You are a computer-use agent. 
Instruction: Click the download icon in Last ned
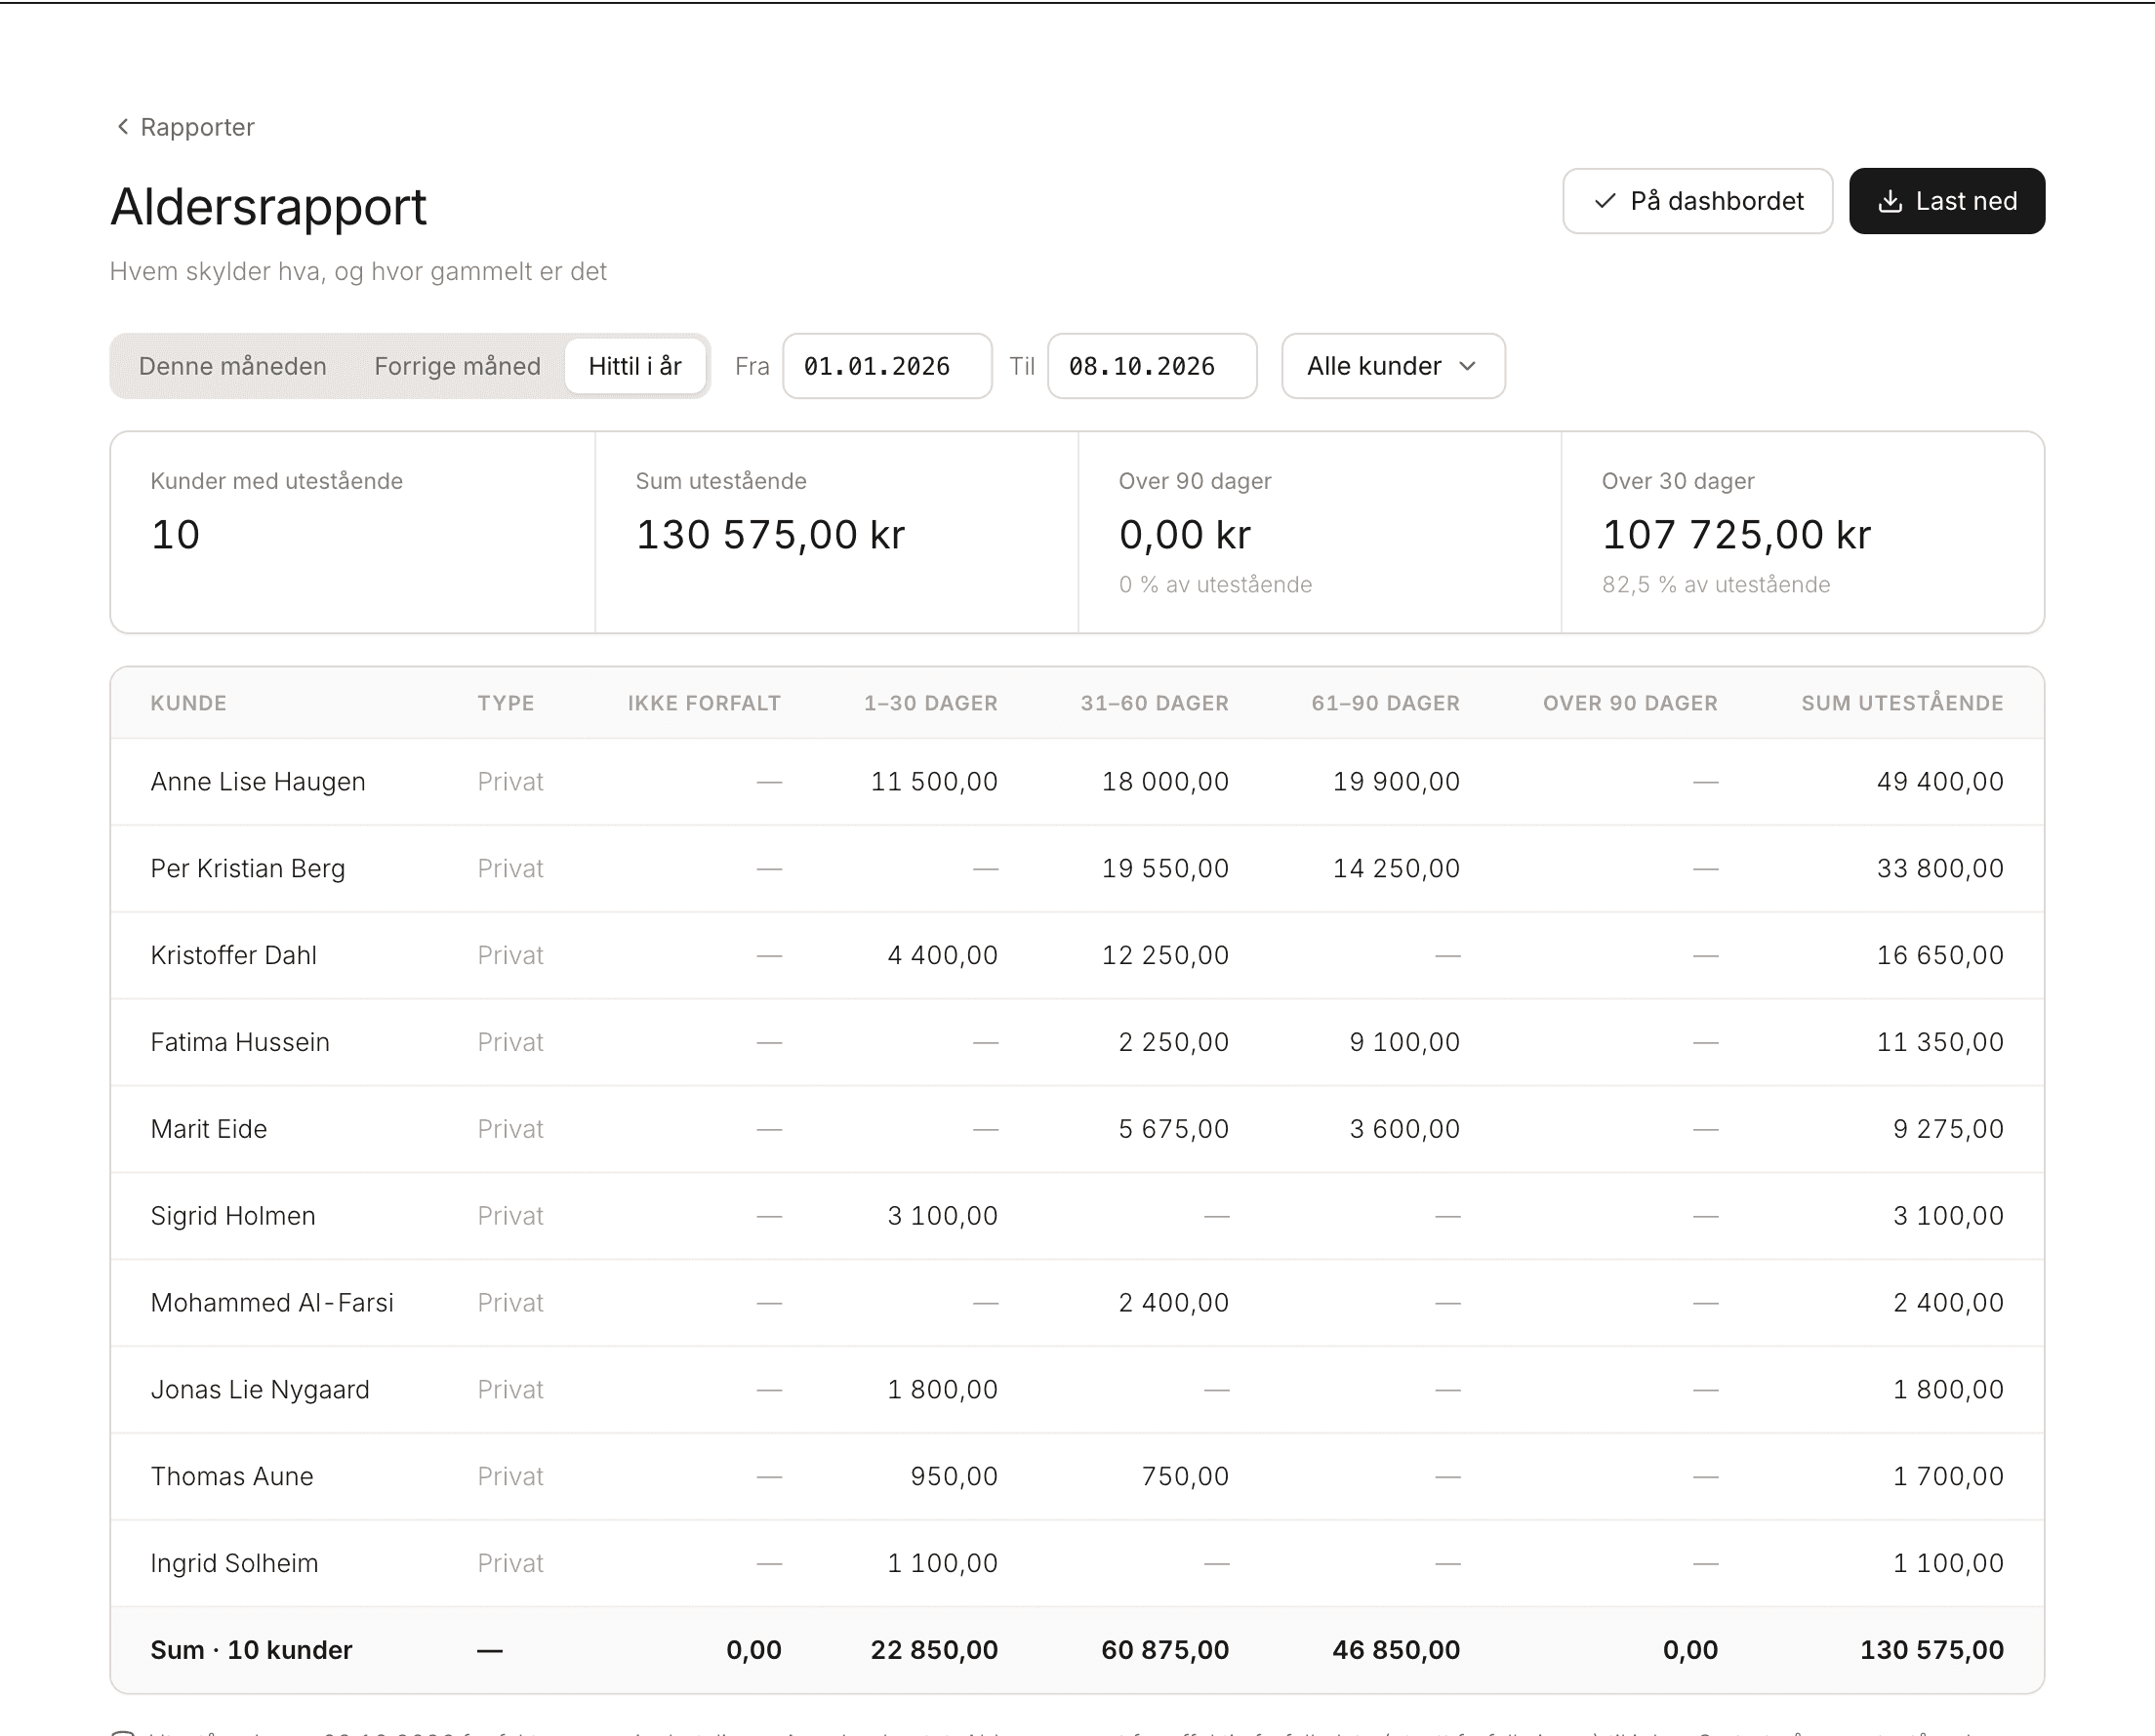[1889, 201]
